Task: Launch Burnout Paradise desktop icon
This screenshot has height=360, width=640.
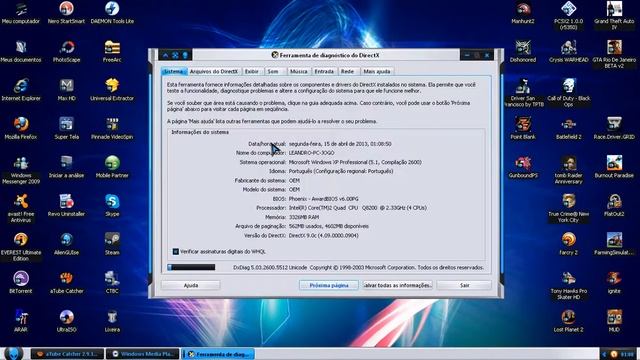Action: click(x=614, y=167)
